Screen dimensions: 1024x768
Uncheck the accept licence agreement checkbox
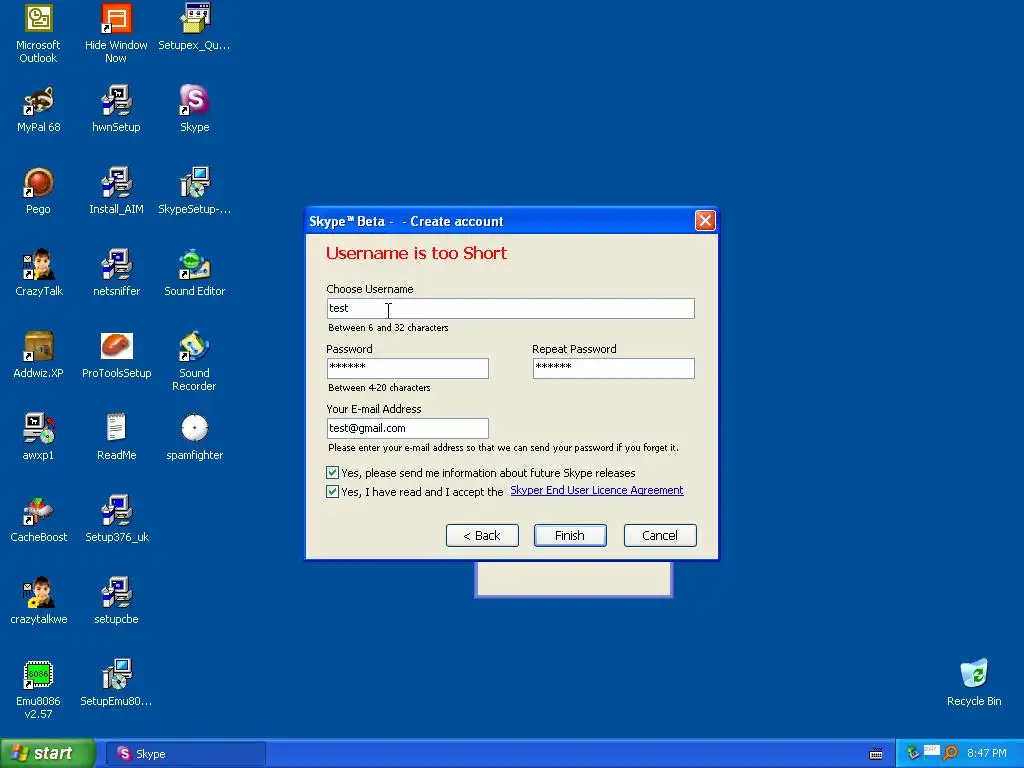click(x=332, y=491)
